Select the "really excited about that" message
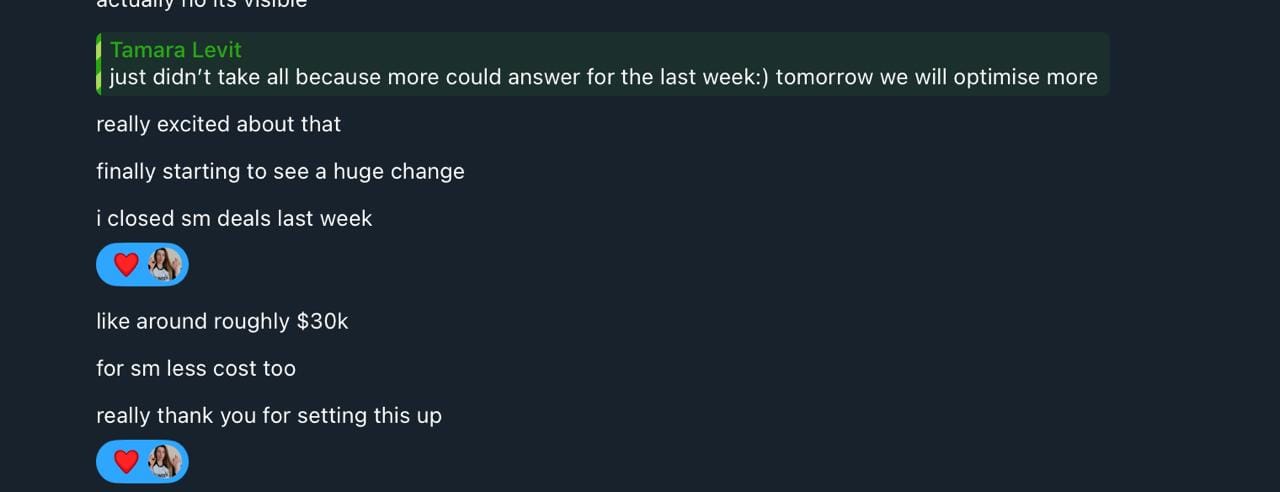 (x=218, y=124)
